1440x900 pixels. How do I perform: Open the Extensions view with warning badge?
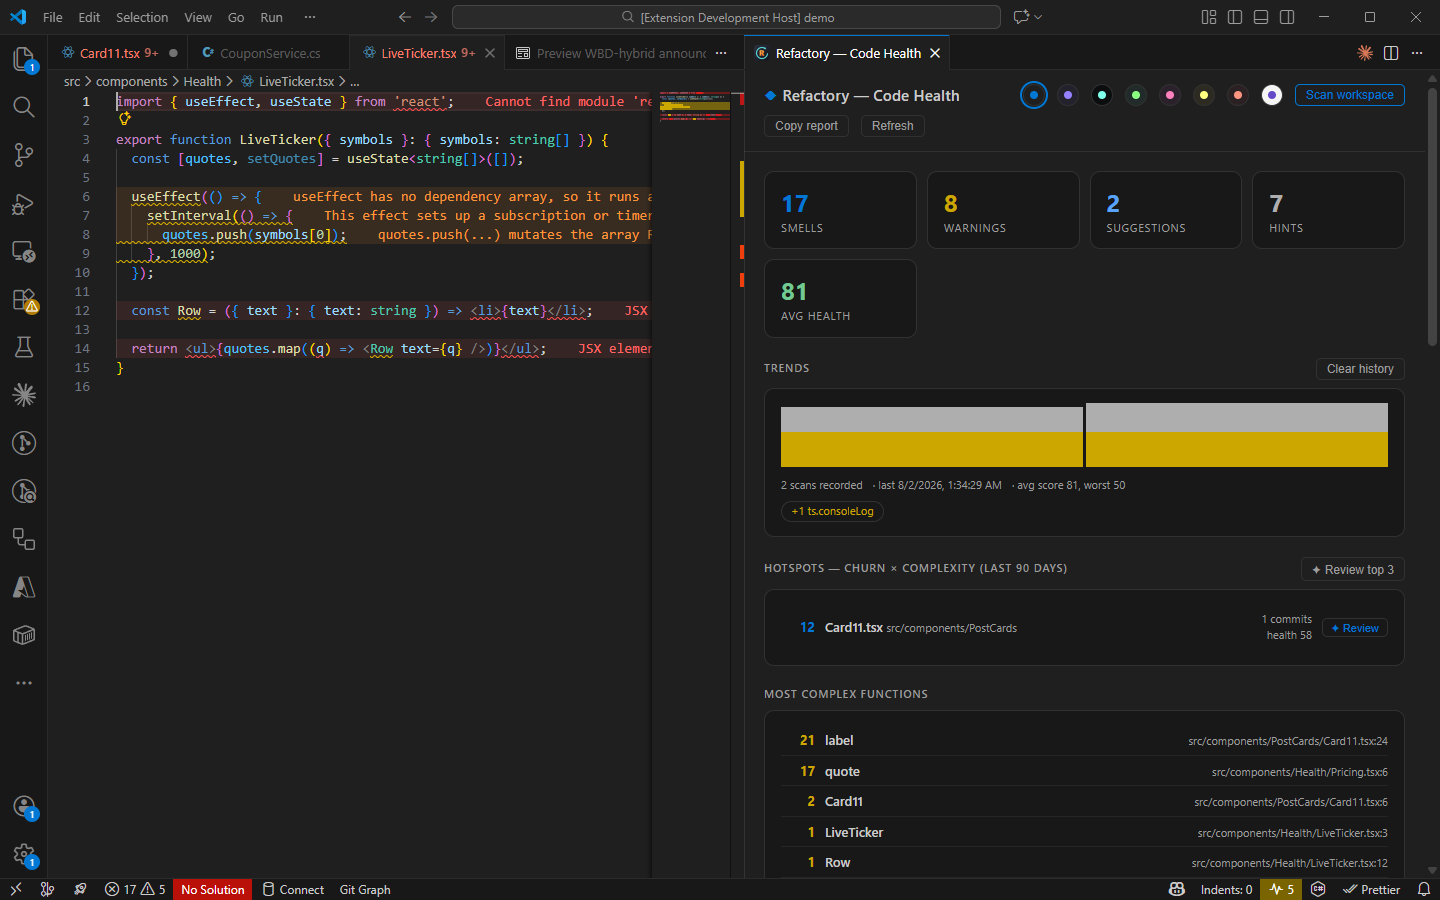click(24, 300)
